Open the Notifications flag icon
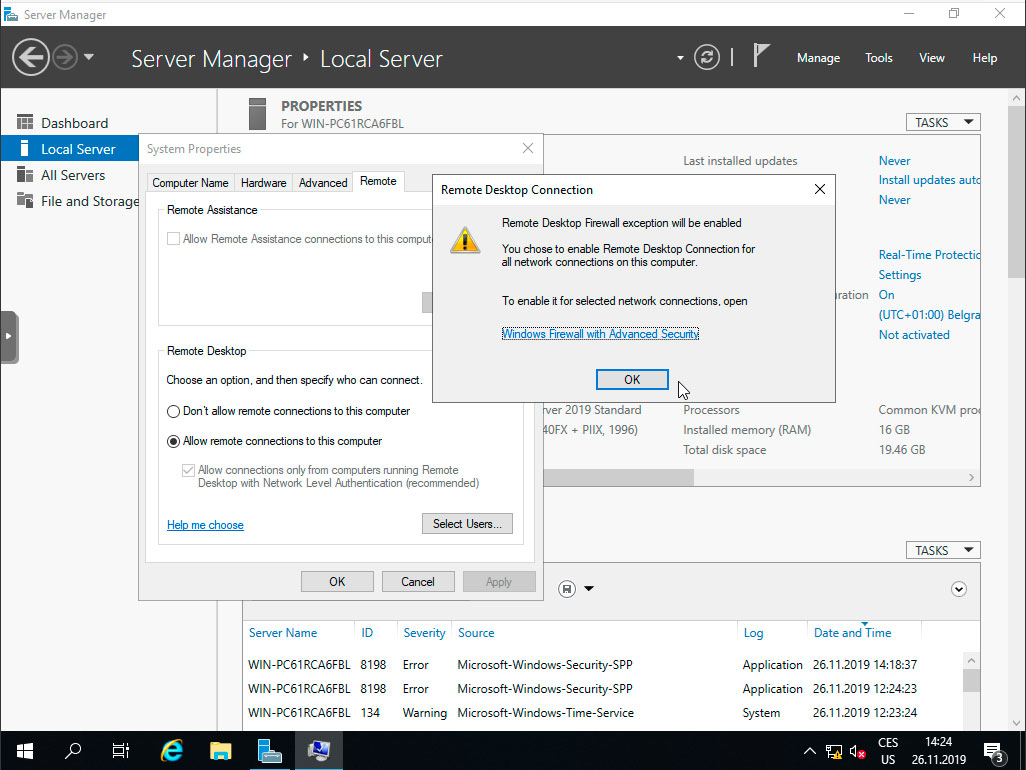The height and width of the screenshot is (770, 1026). click(761, 57)
